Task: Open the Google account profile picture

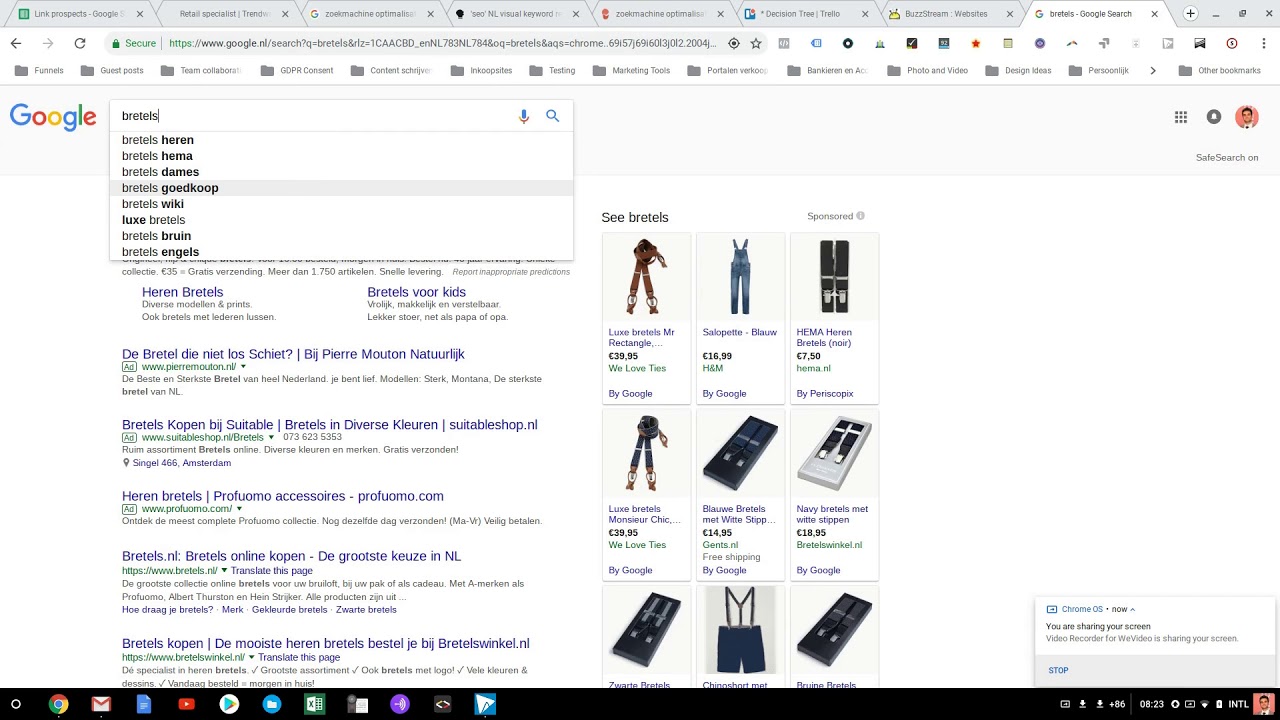Action: pyautogui.click(x=1246, y=117)
